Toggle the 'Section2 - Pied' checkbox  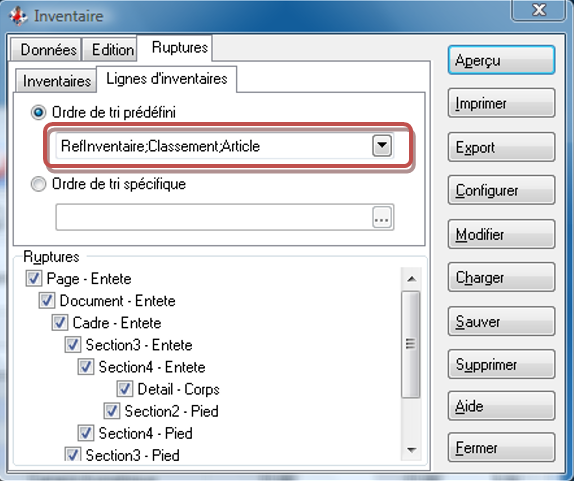coord(112,411)
